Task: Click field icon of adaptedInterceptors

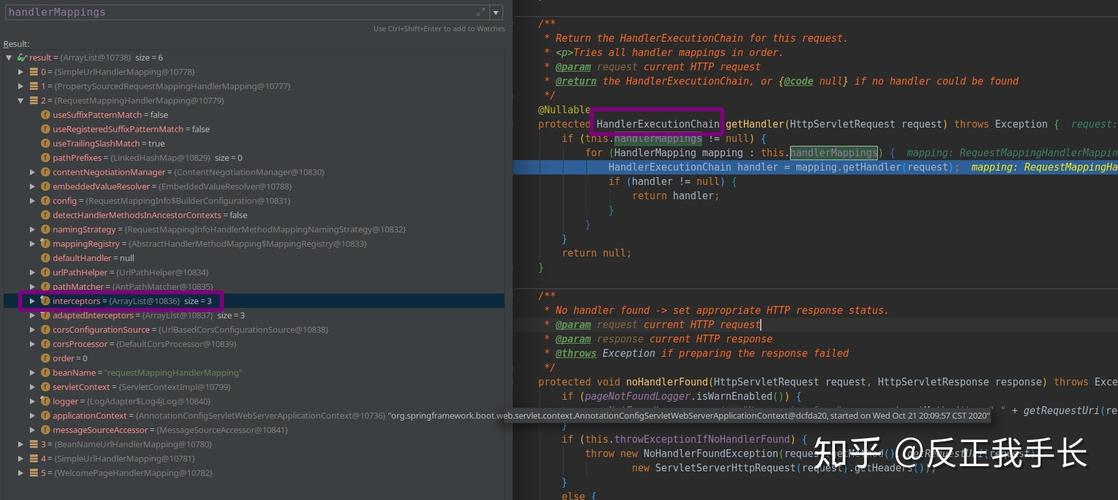Action: (x=46, y=315)
